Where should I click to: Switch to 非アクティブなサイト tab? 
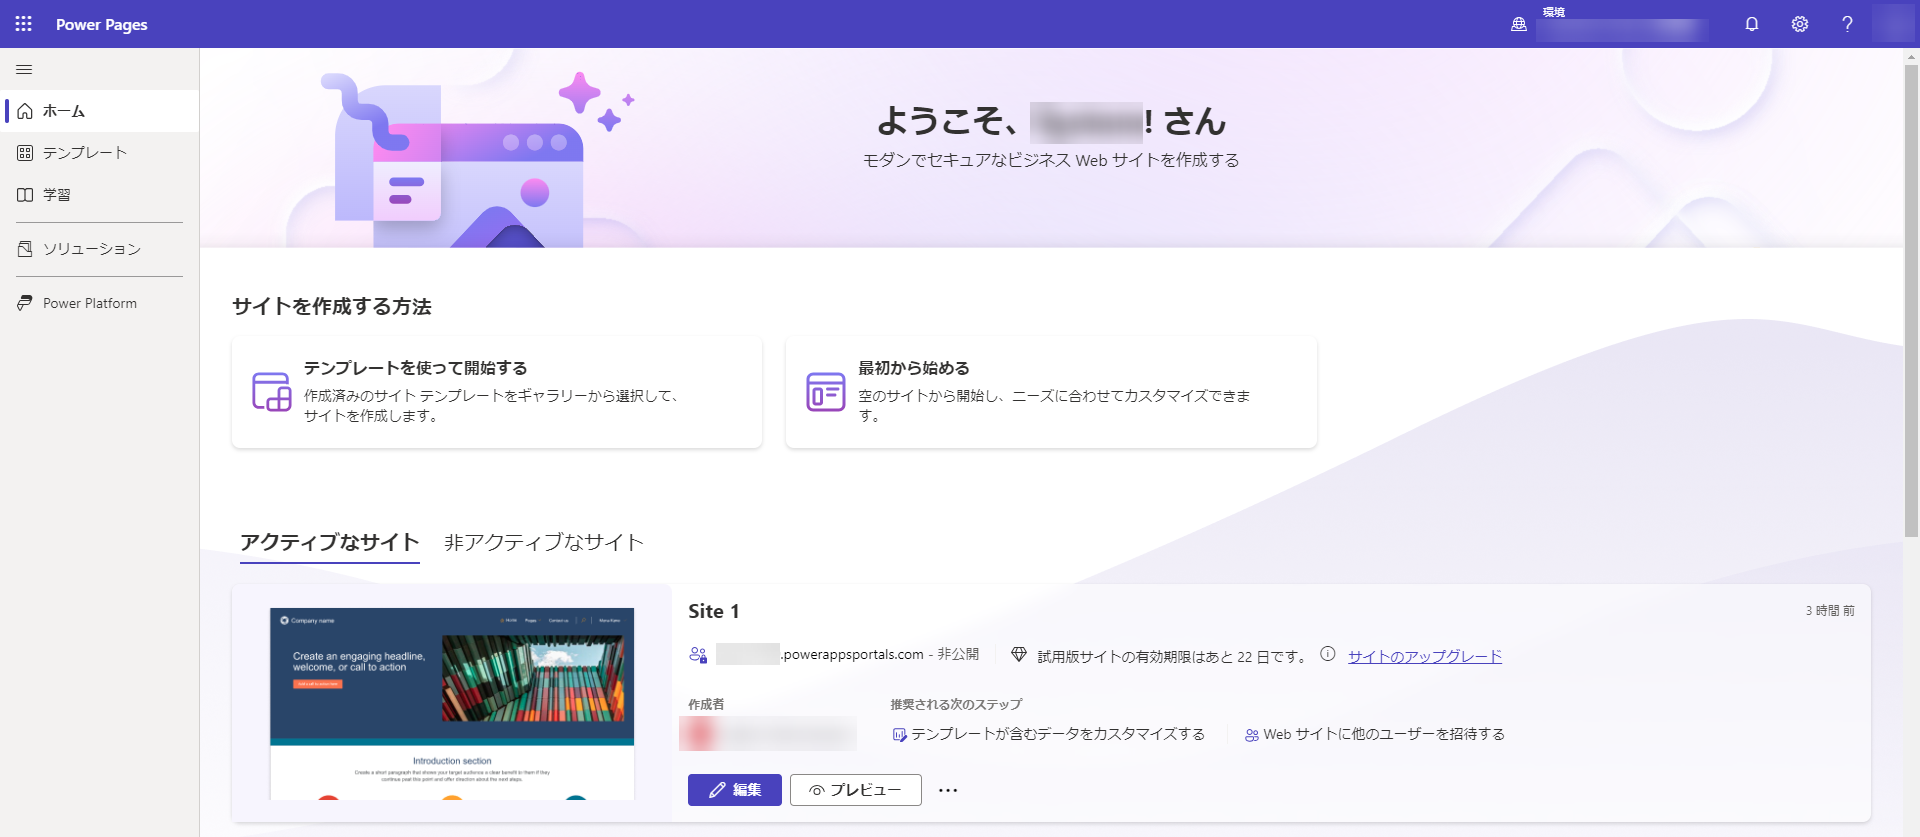pyautogui.click(x=544, y=543)
